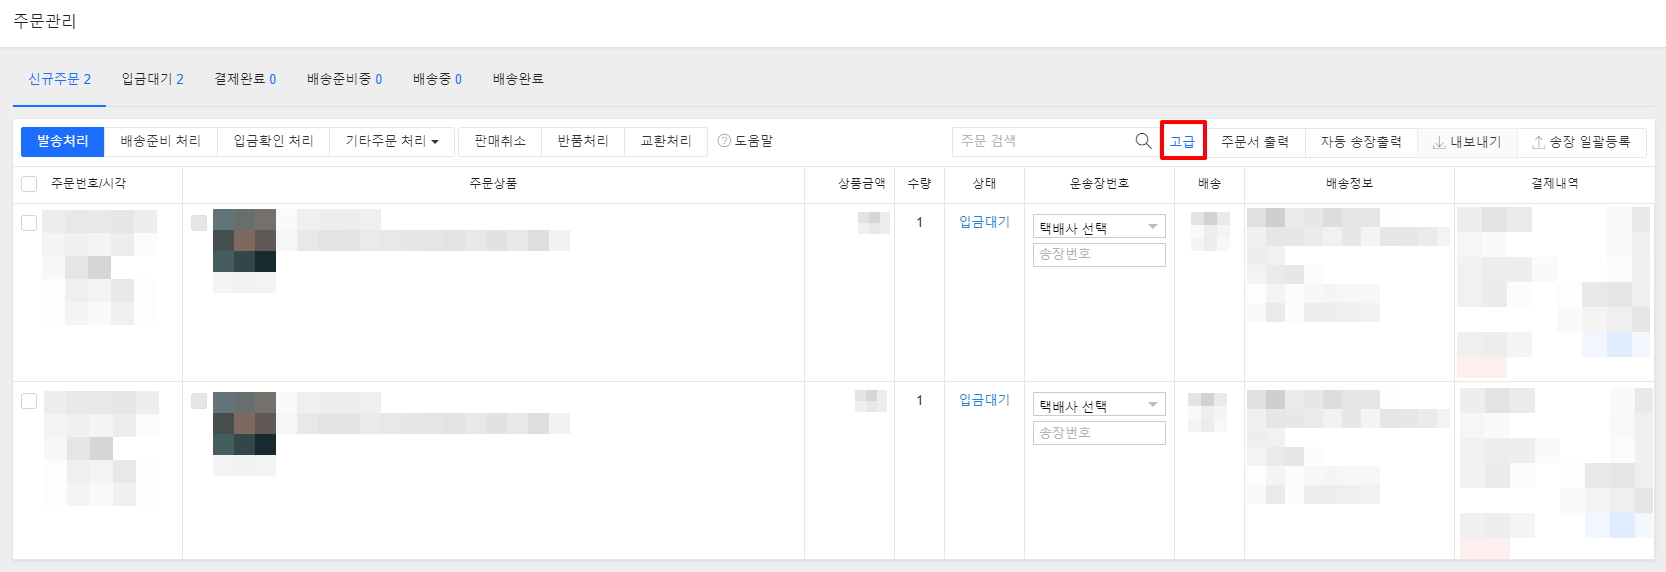Click first row 송장번호 input field
Screen dimensions: 1666x572
[x=1098, y=255]
